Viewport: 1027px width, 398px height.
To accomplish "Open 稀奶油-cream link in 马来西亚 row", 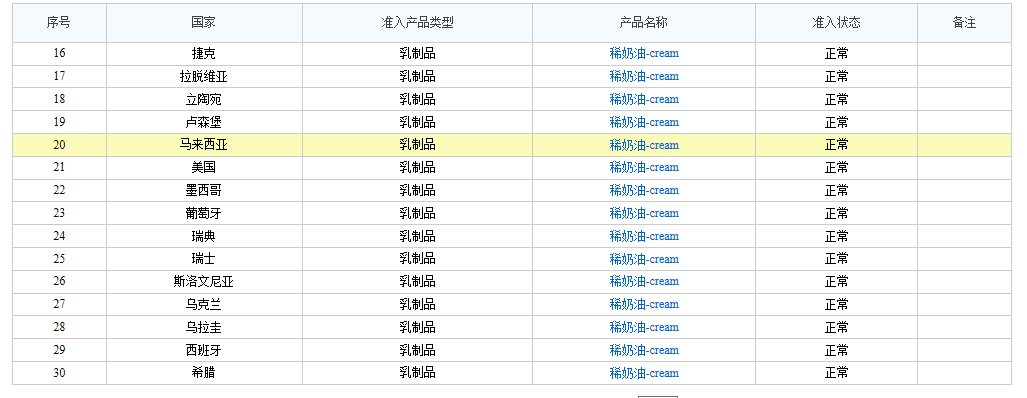I will 644,145.
